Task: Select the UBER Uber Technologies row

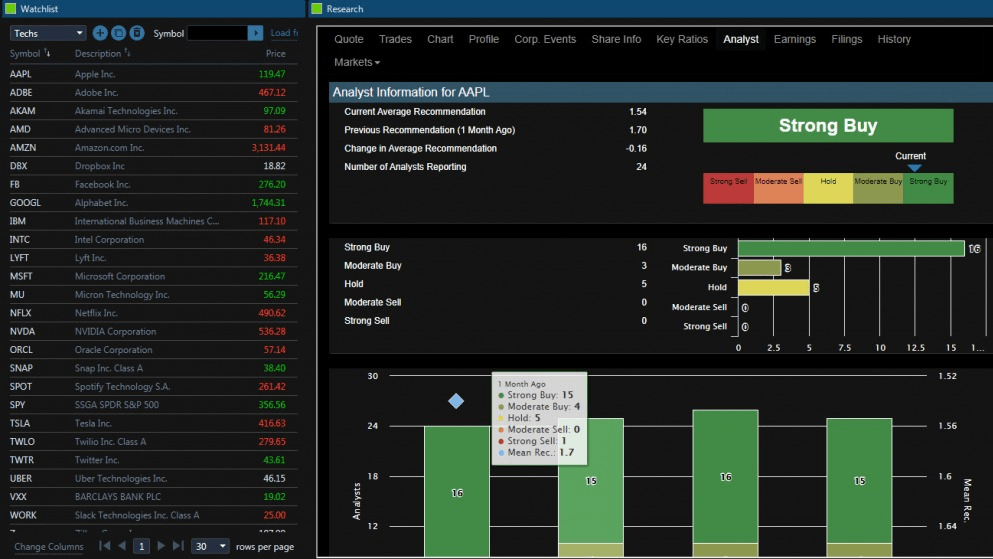Action: coord(153,478)
